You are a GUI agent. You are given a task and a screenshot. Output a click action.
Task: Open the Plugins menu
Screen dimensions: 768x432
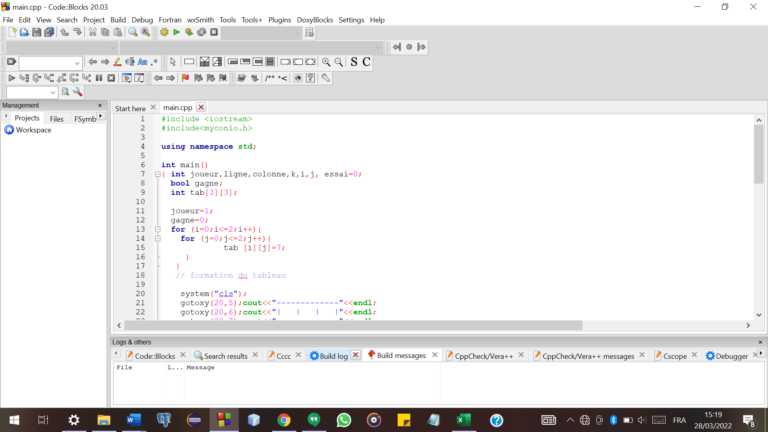pos(280,19)
